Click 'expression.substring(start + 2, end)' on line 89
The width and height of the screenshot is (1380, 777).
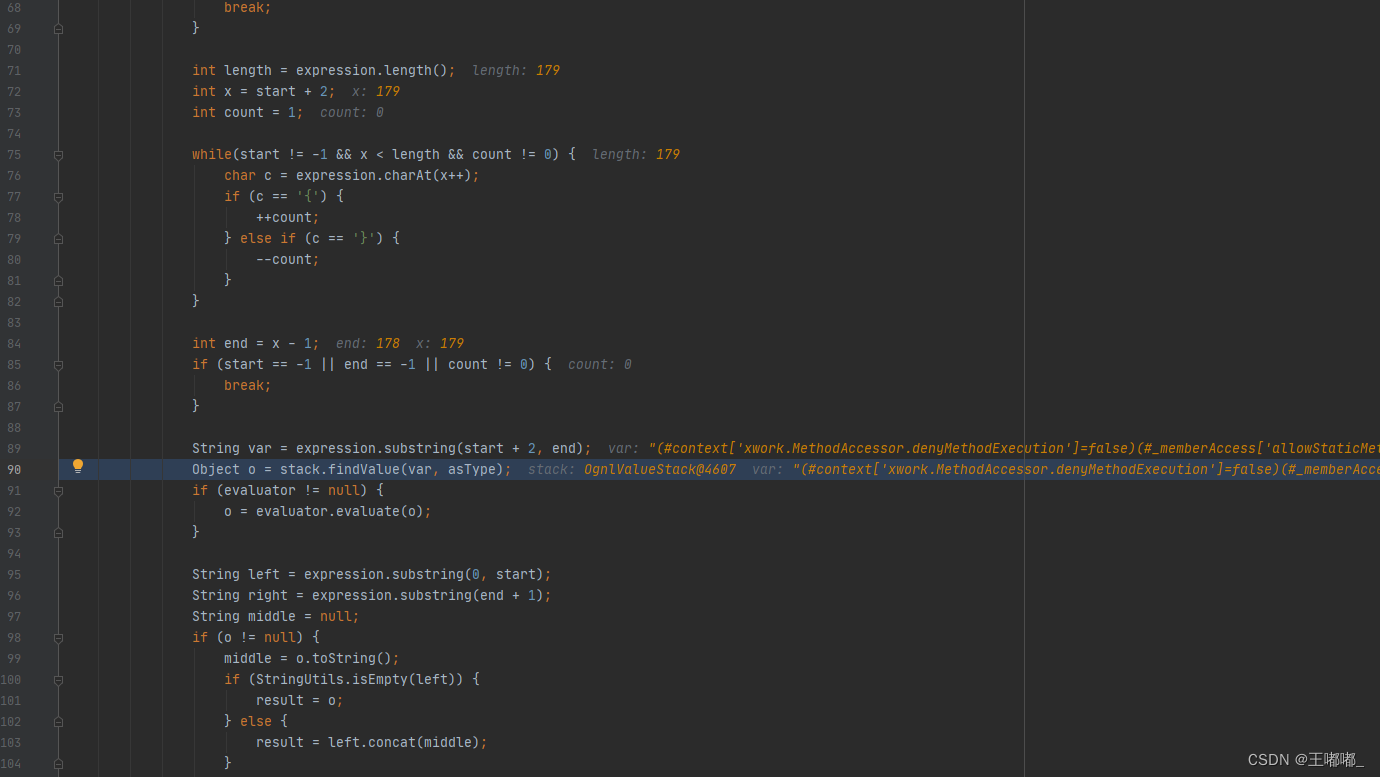coord(440,449)
